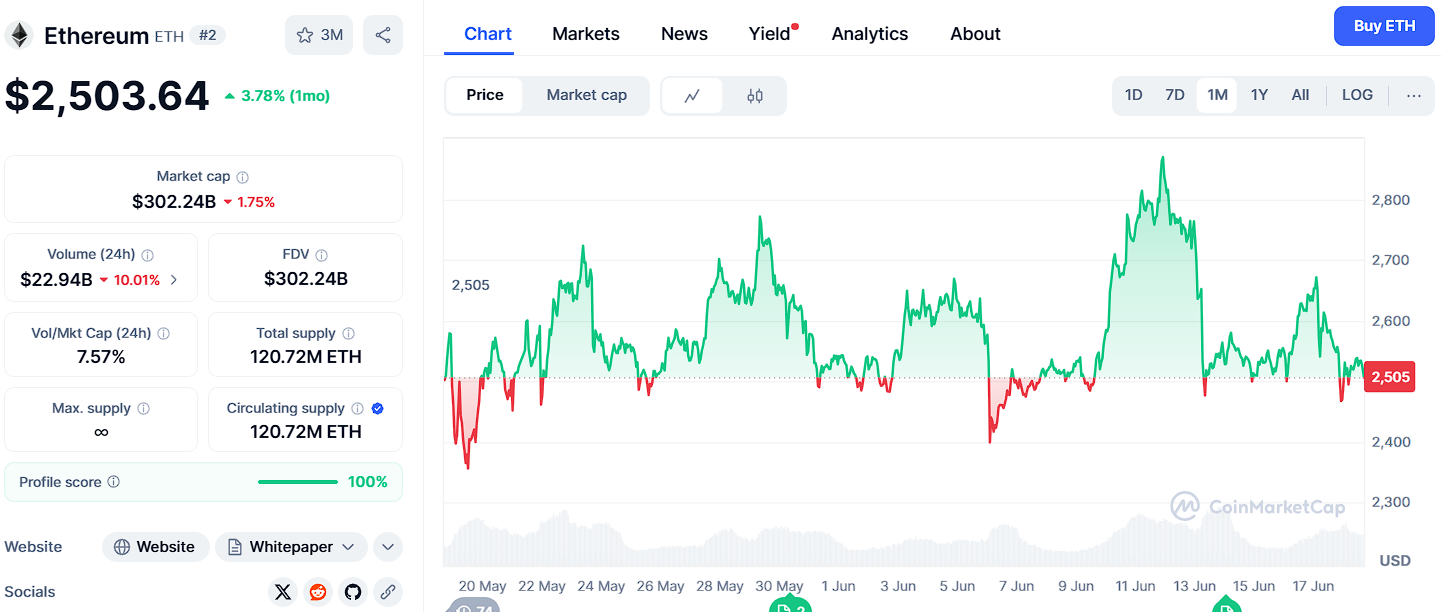Set chart range to 1D
Viewport: 1441px width, 612px height.
tap(1133, 96)
